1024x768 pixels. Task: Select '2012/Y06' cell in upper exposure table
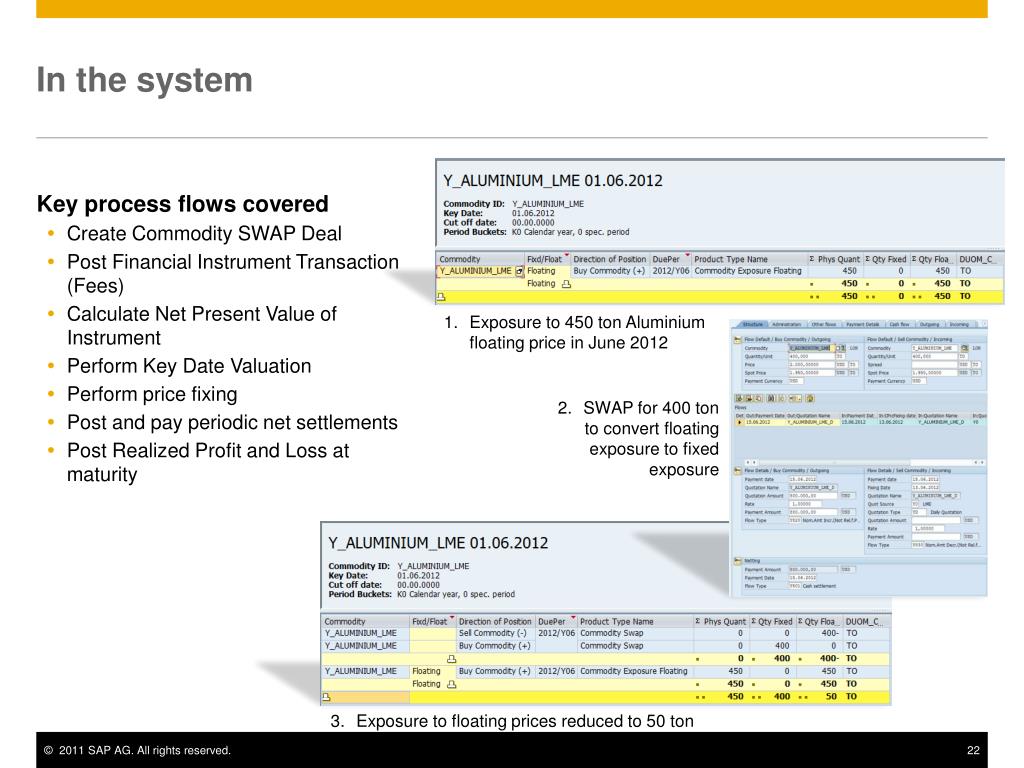tap(670, 271)
